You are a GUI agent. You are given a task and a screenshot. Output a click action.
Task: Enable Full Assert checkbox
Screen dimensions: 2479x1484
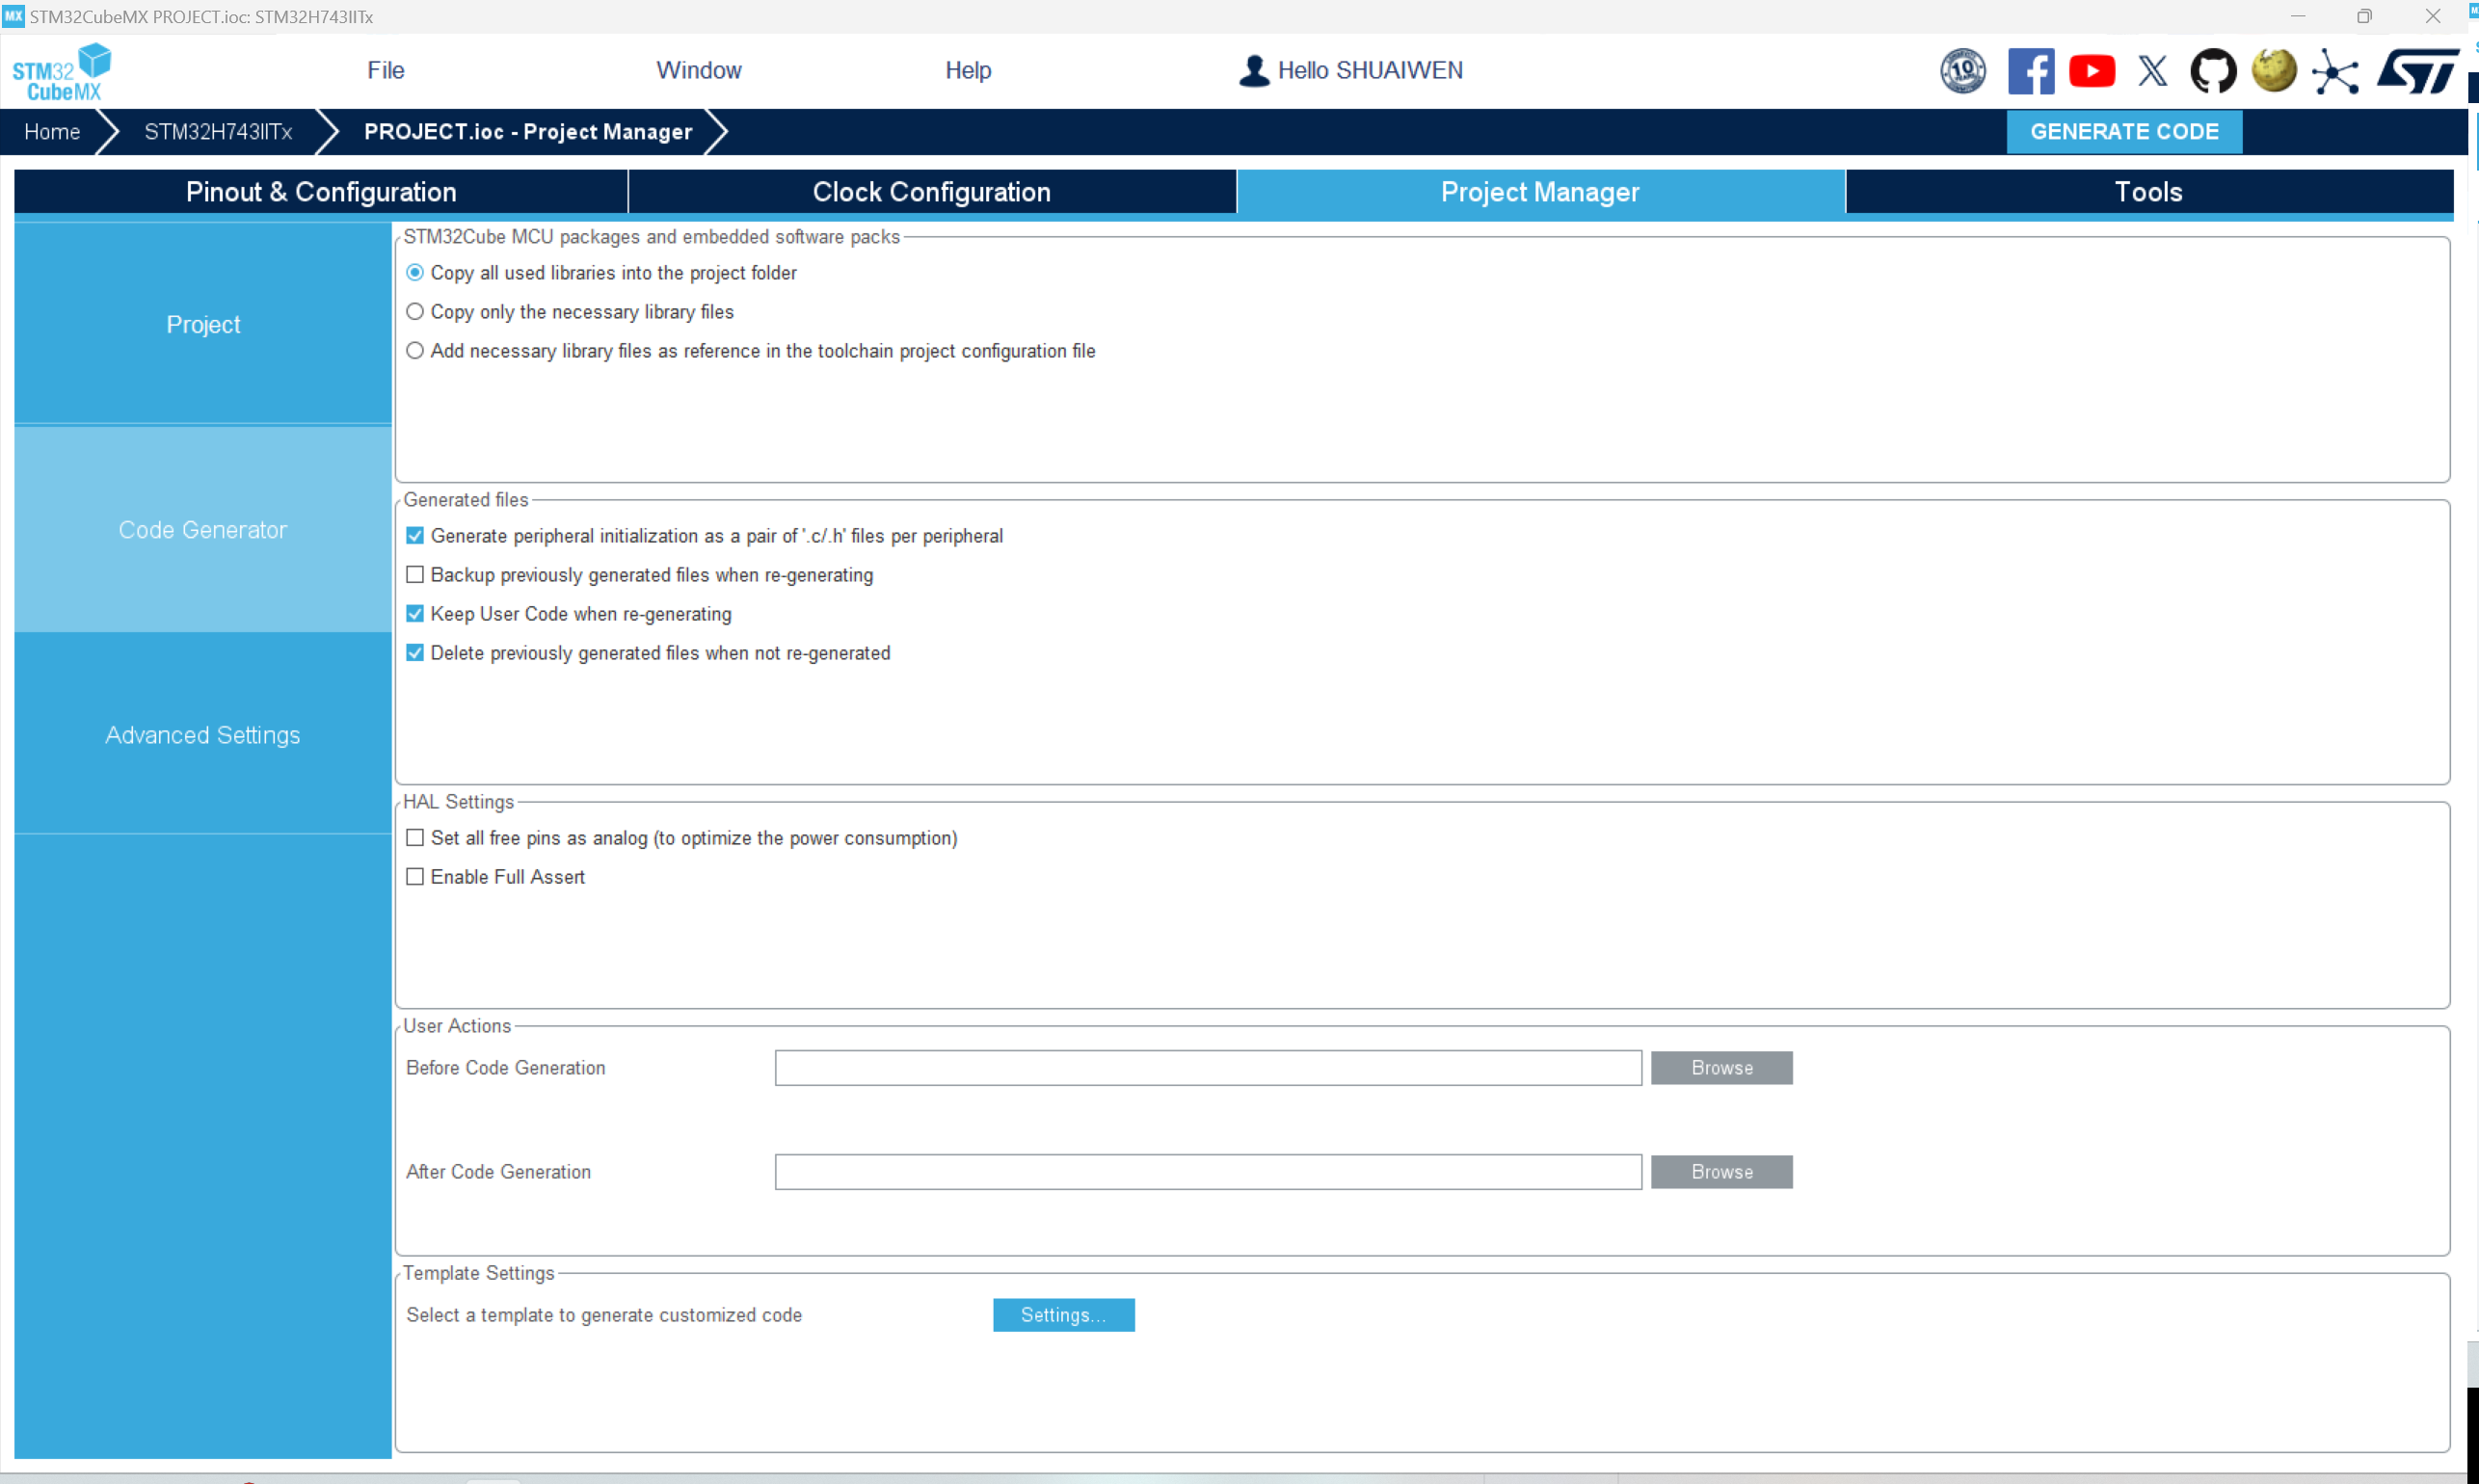(415, 878)
